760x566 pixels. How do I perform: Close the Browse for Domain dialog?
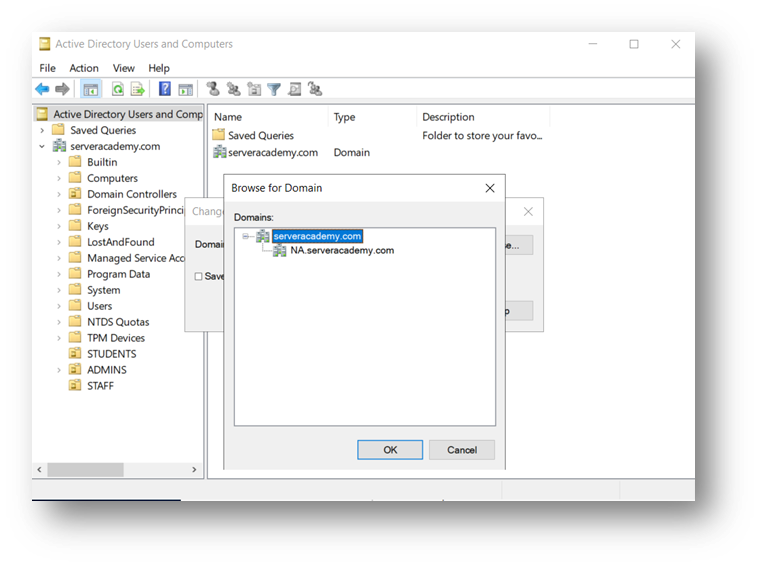pyautogui.click(x=490, y=188)
